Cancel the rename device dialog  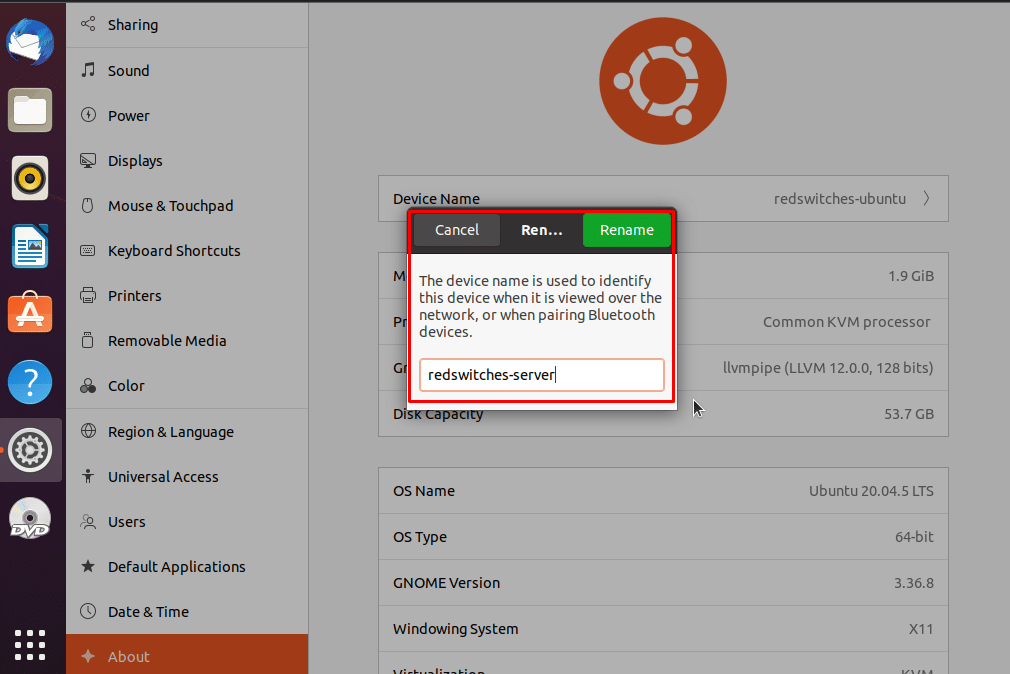point(457,230)
